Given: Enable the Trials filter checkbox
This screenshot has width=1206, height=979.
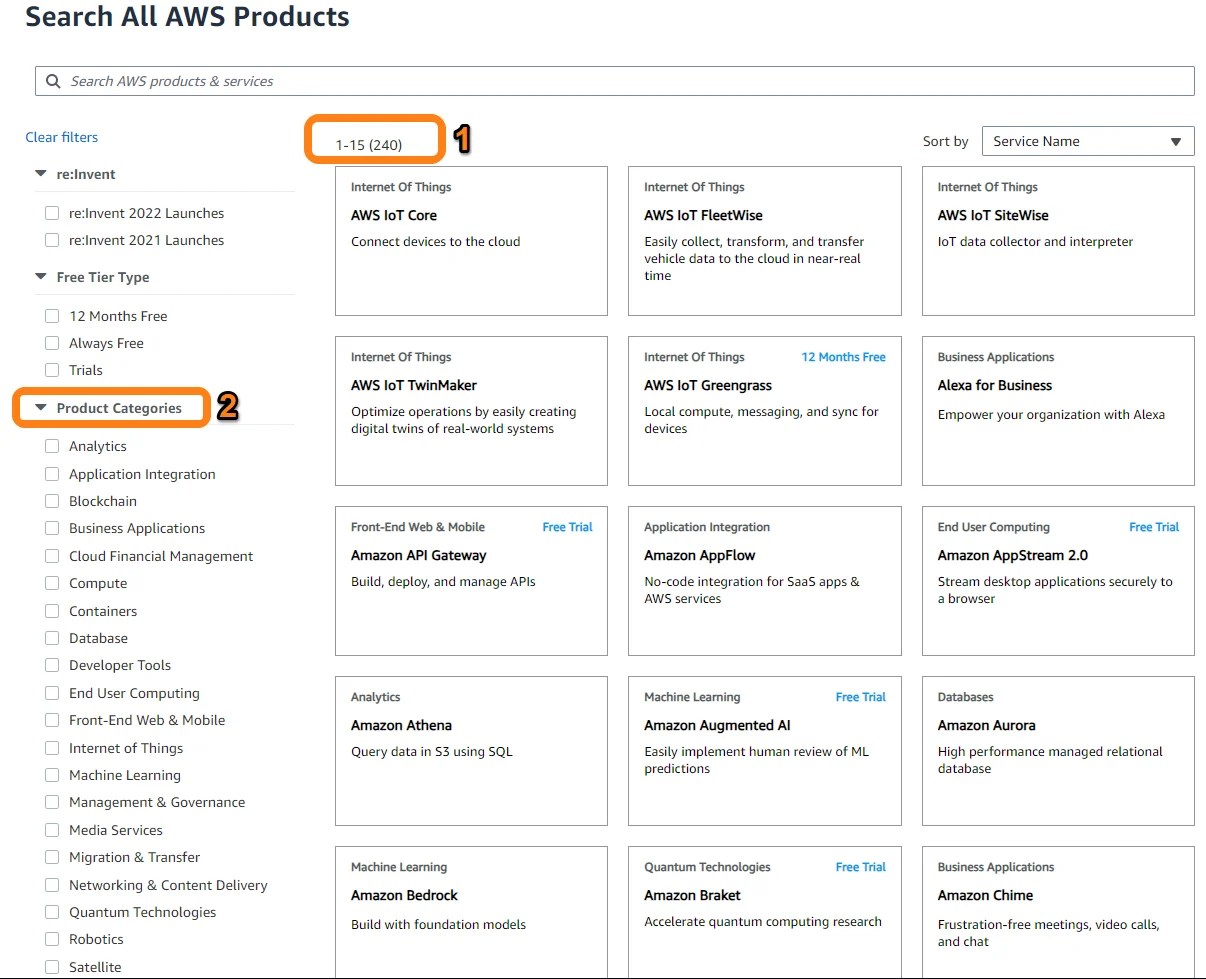Looking at the screenshot, I should click(52, 369).
